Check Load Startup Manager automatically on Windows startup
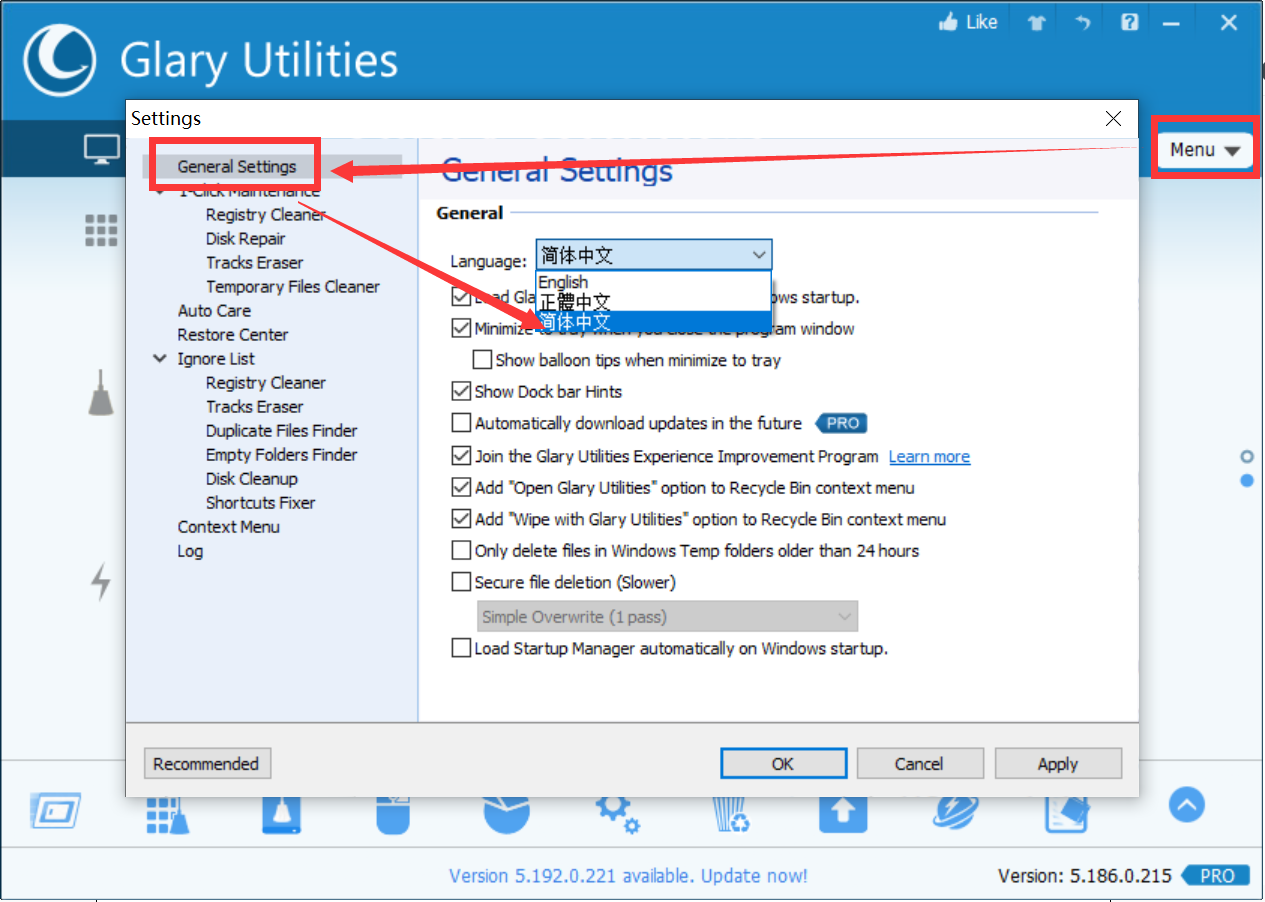This screenshot has width=1265, height=902. (x=461, y=648)
